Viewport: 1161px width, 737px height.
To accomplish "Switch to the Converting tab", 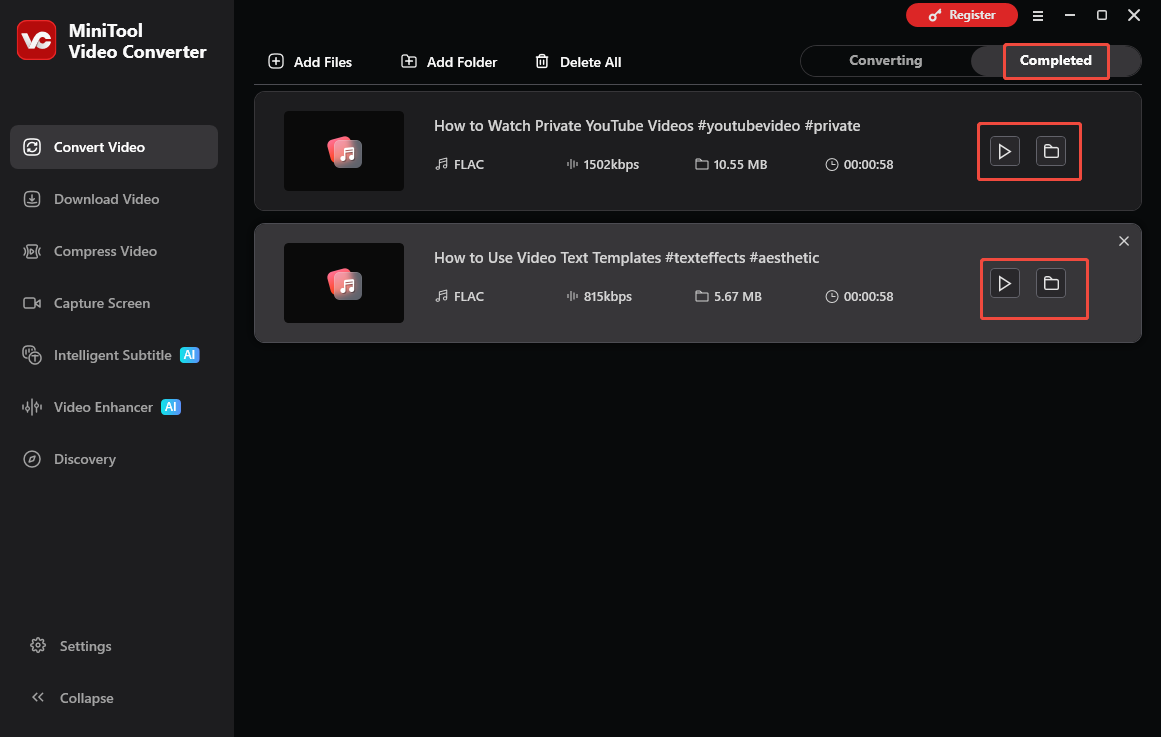I will pyautogui.click(x=886, y=61).
